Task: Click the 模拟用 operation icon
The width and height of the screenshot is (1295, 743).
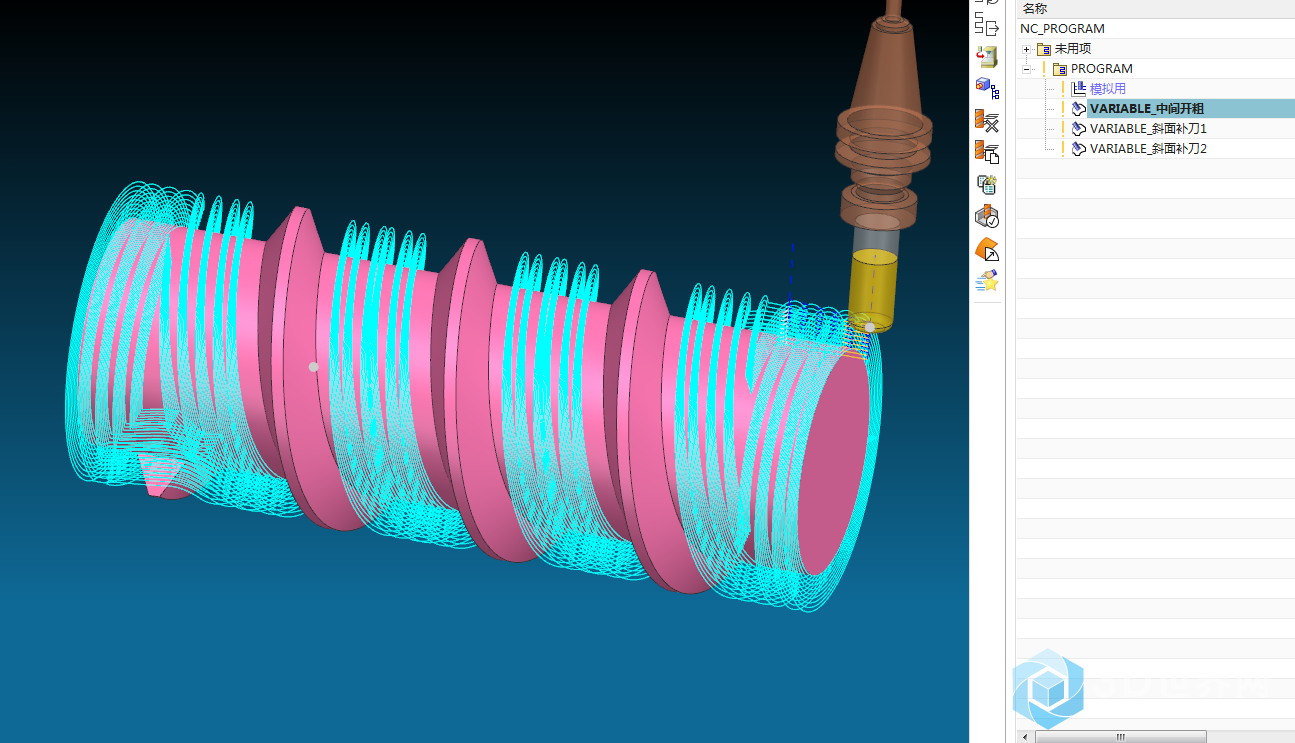Action: tap(1078, 89)
